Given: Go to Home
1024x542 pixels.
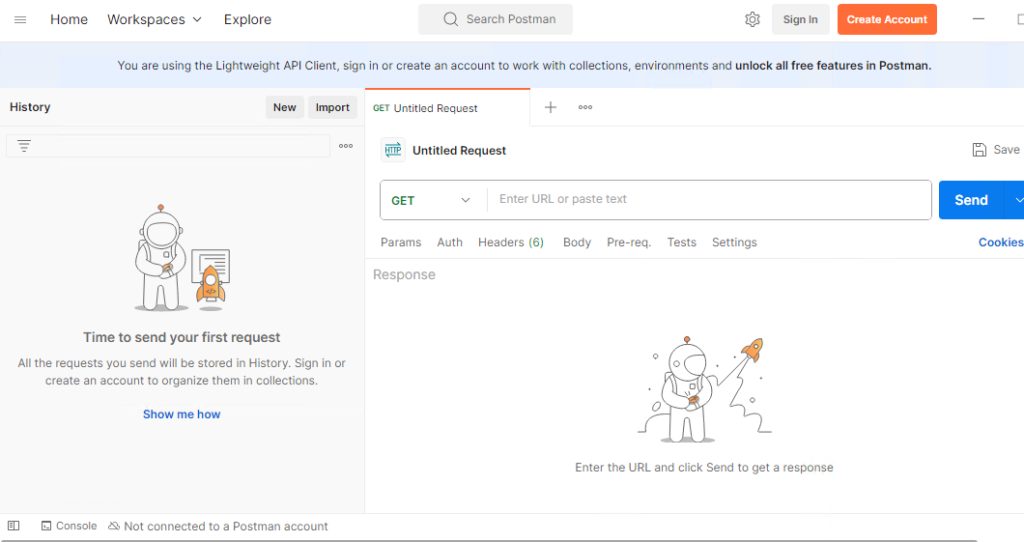Looking at the screenshot, I should 69,20.
